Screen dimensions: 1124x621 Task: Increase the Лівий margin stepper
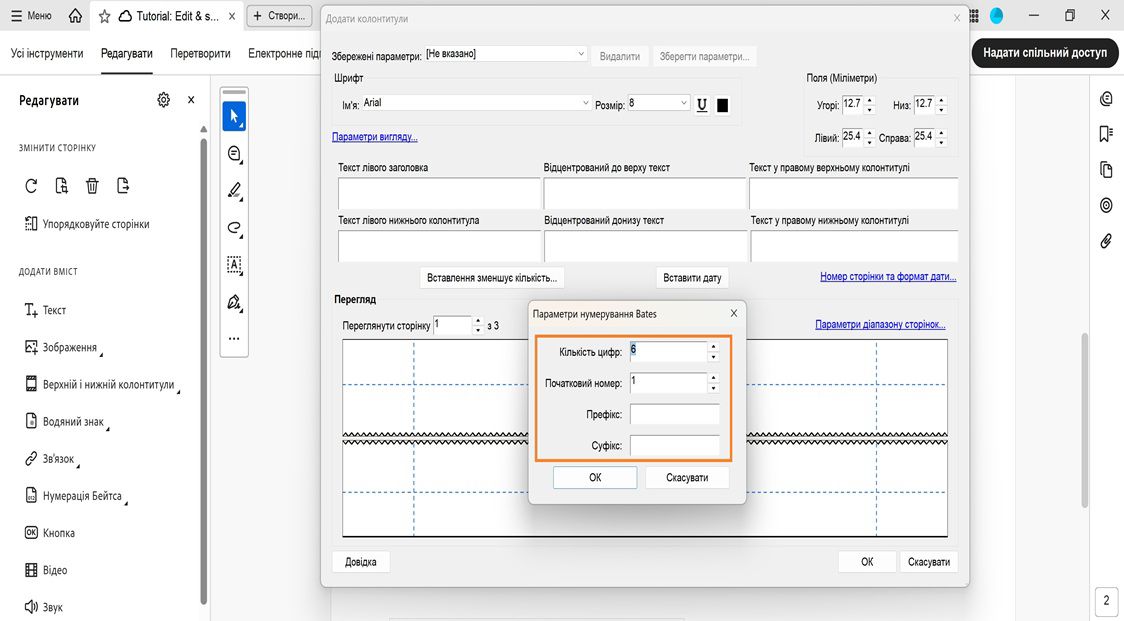pos(870,133)
